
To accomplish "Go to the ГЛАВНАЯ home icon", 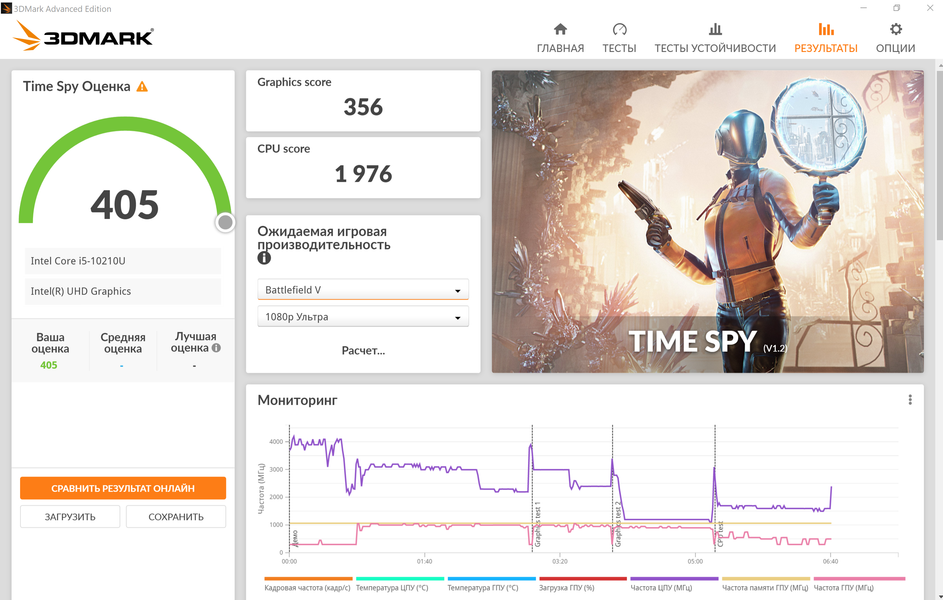I will pos(560,30).
